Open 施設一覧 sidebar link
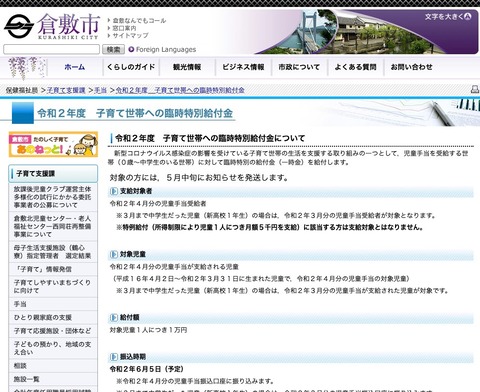Image resolution: width=480 pixels, height=392 pixels. click(53, 379)
